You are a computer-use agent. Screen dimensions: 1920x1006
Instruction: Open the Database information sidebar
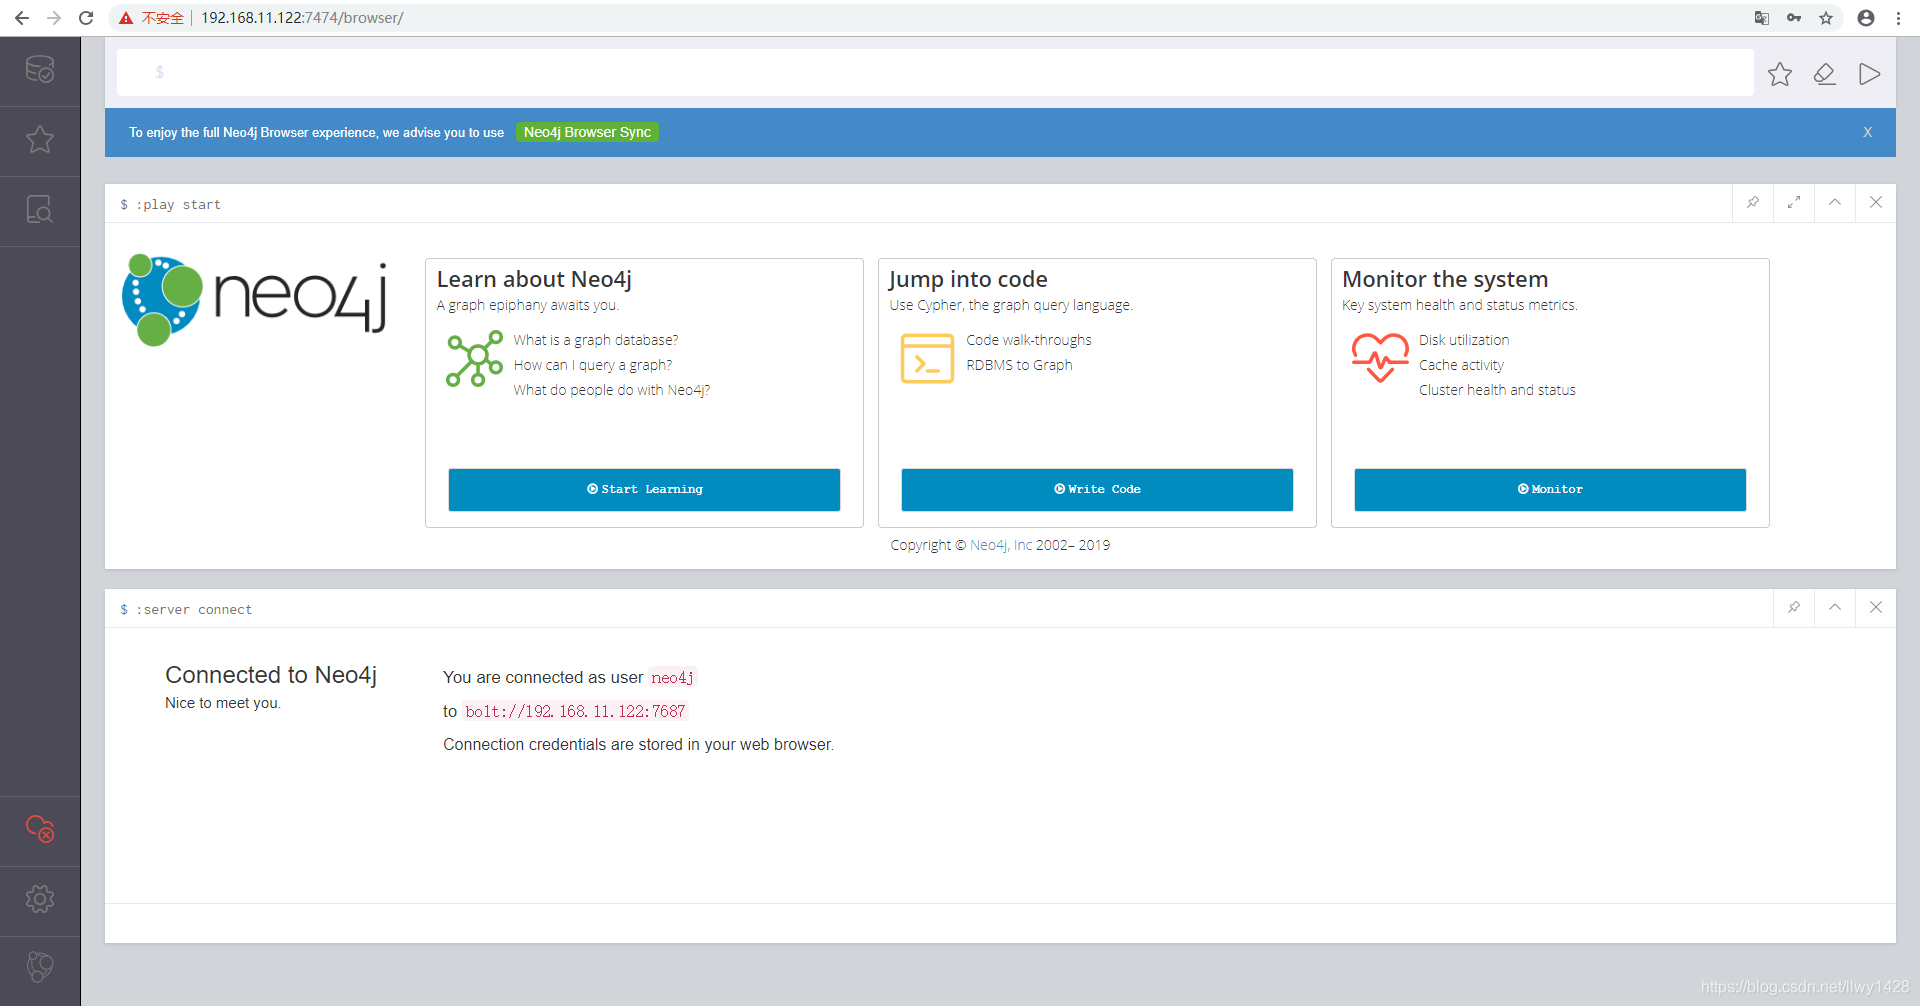40,70
